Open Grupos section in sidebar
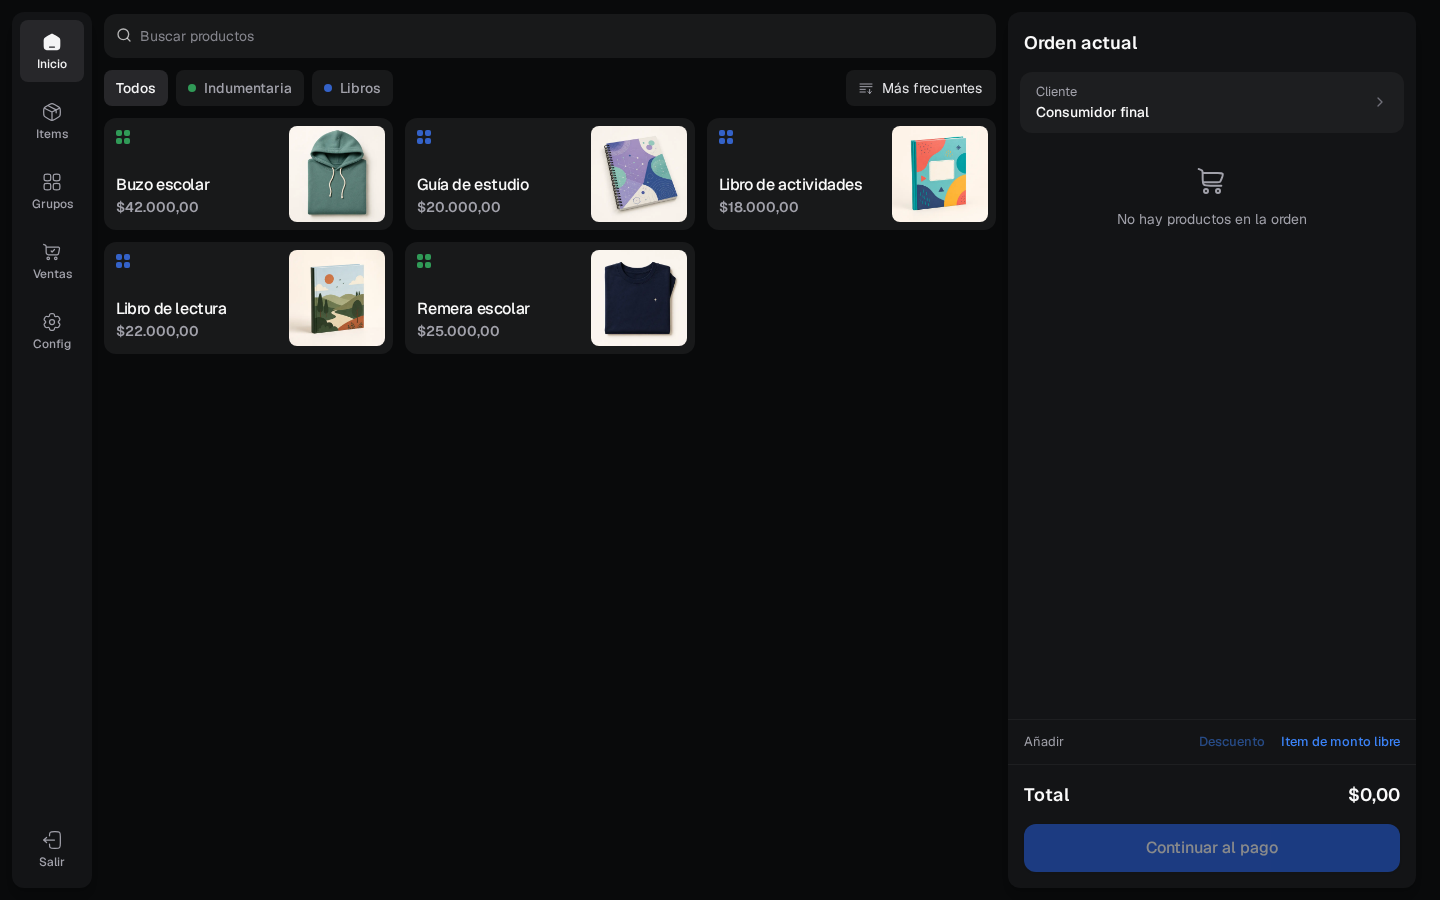The image size is (1440, 900). pyautogui.click(x=52, y=191)
